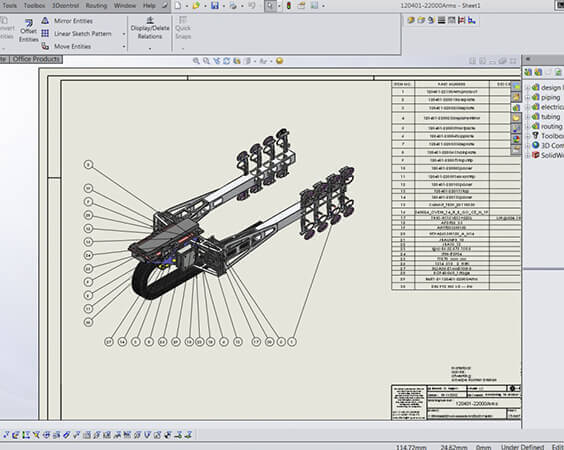Image resolution: width=564 pixels, height=450 pixels.
Task: Open the dropdown arrow beside New document
Action: tap(186, 6)
